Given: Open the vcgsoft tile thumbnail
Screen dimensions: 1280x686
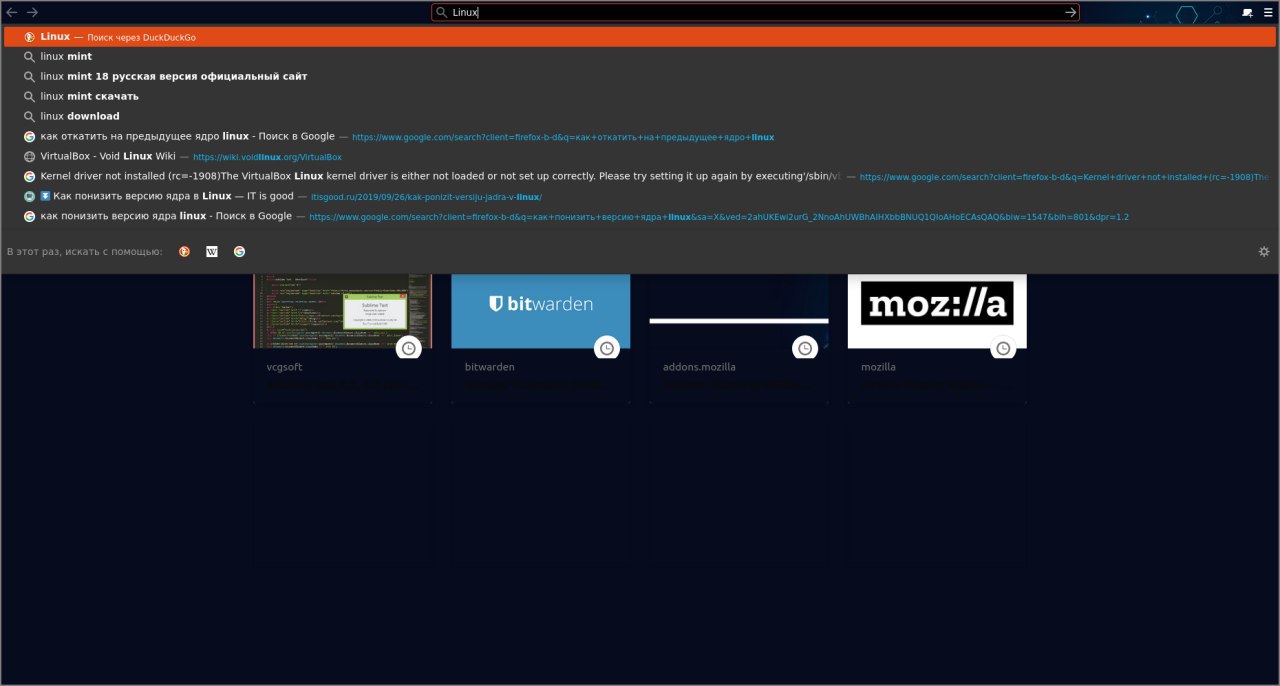Looking at the screenshot, I should 343,311.
